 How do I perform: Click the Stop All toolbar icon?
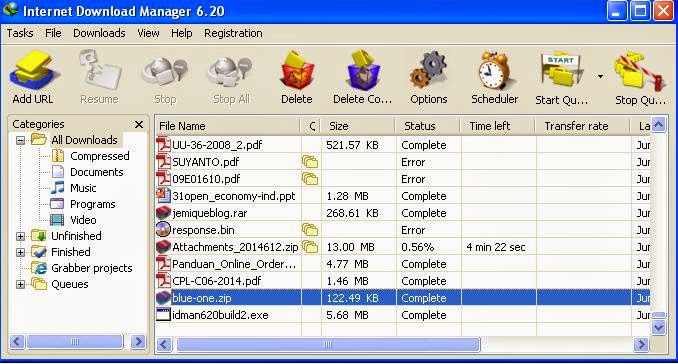tap(230, 73)
